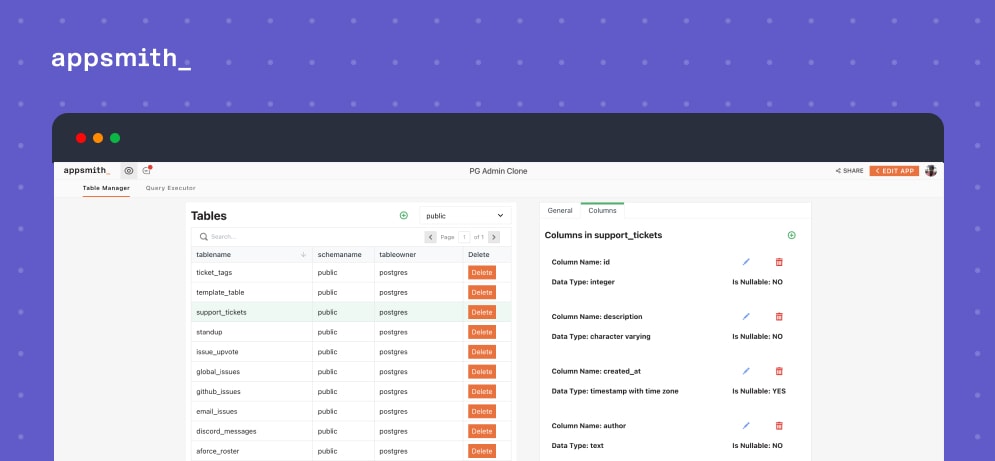Delete the author column trash icon
Screen dimensions: 995x461
[779, 425]
